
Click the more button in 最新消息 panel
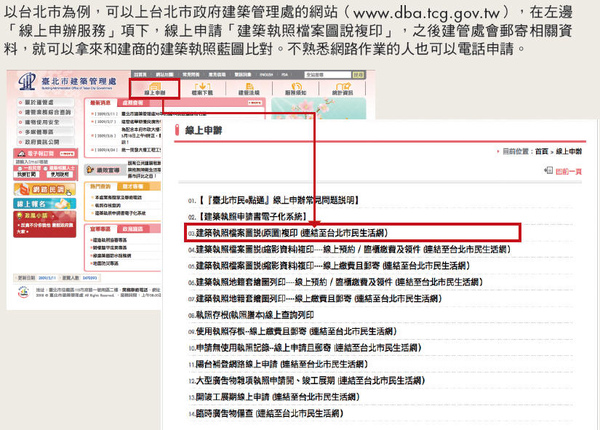point(255,103)
